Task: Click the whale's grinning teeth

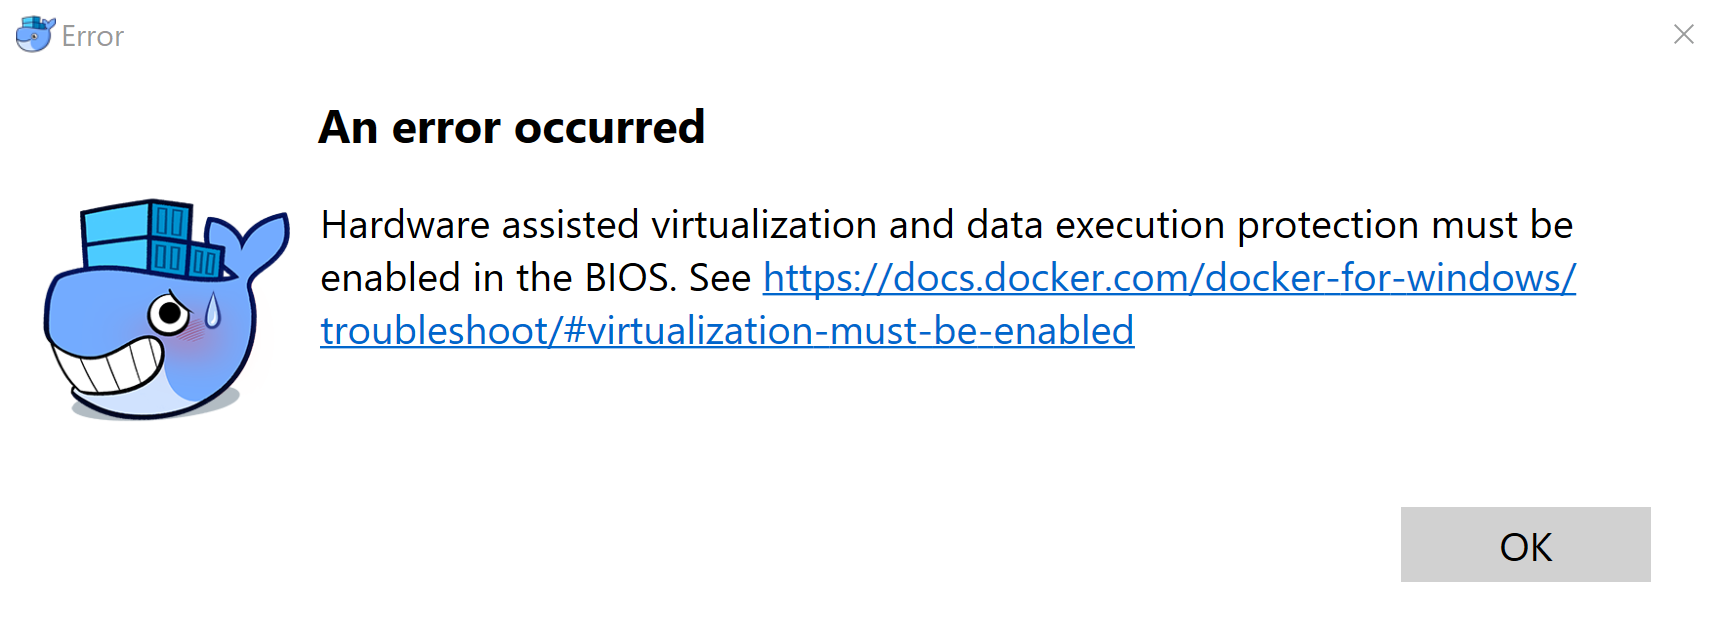Action: click(x=112, y=365)
